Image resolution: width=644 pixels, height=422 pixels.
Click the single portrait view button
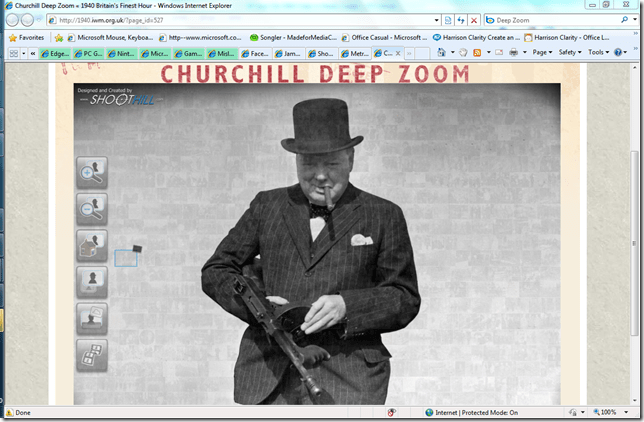[x=92, y=282]
